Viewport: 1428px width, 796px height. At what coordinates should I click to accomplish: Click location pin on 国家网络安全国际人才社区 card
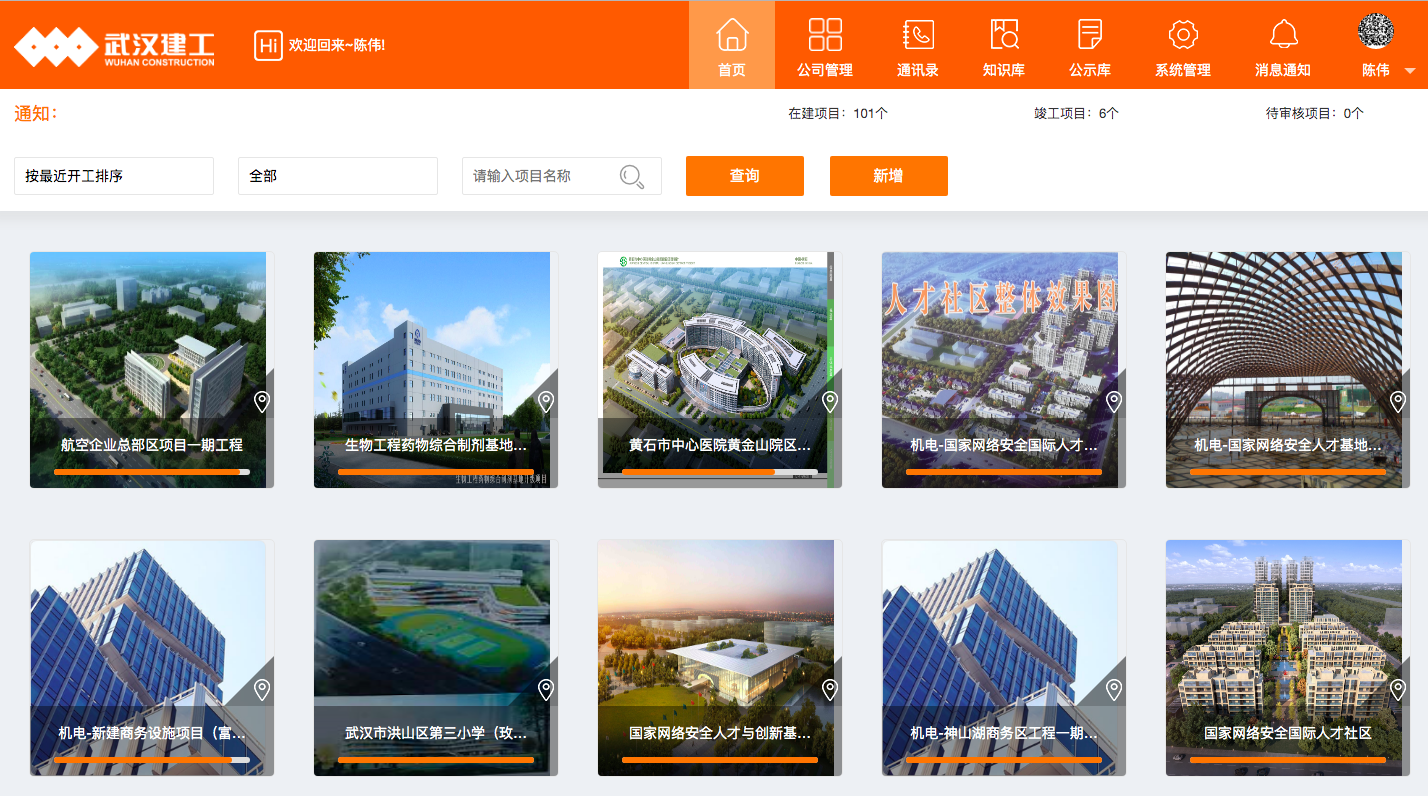click(1398, 690)
